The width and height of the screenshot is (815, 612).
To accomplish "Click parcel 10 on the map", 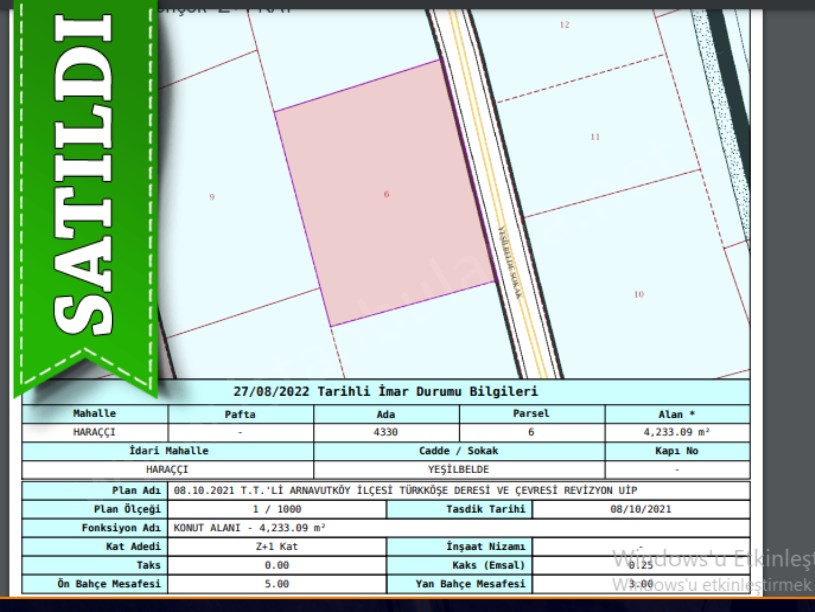I will click(639, 294).
